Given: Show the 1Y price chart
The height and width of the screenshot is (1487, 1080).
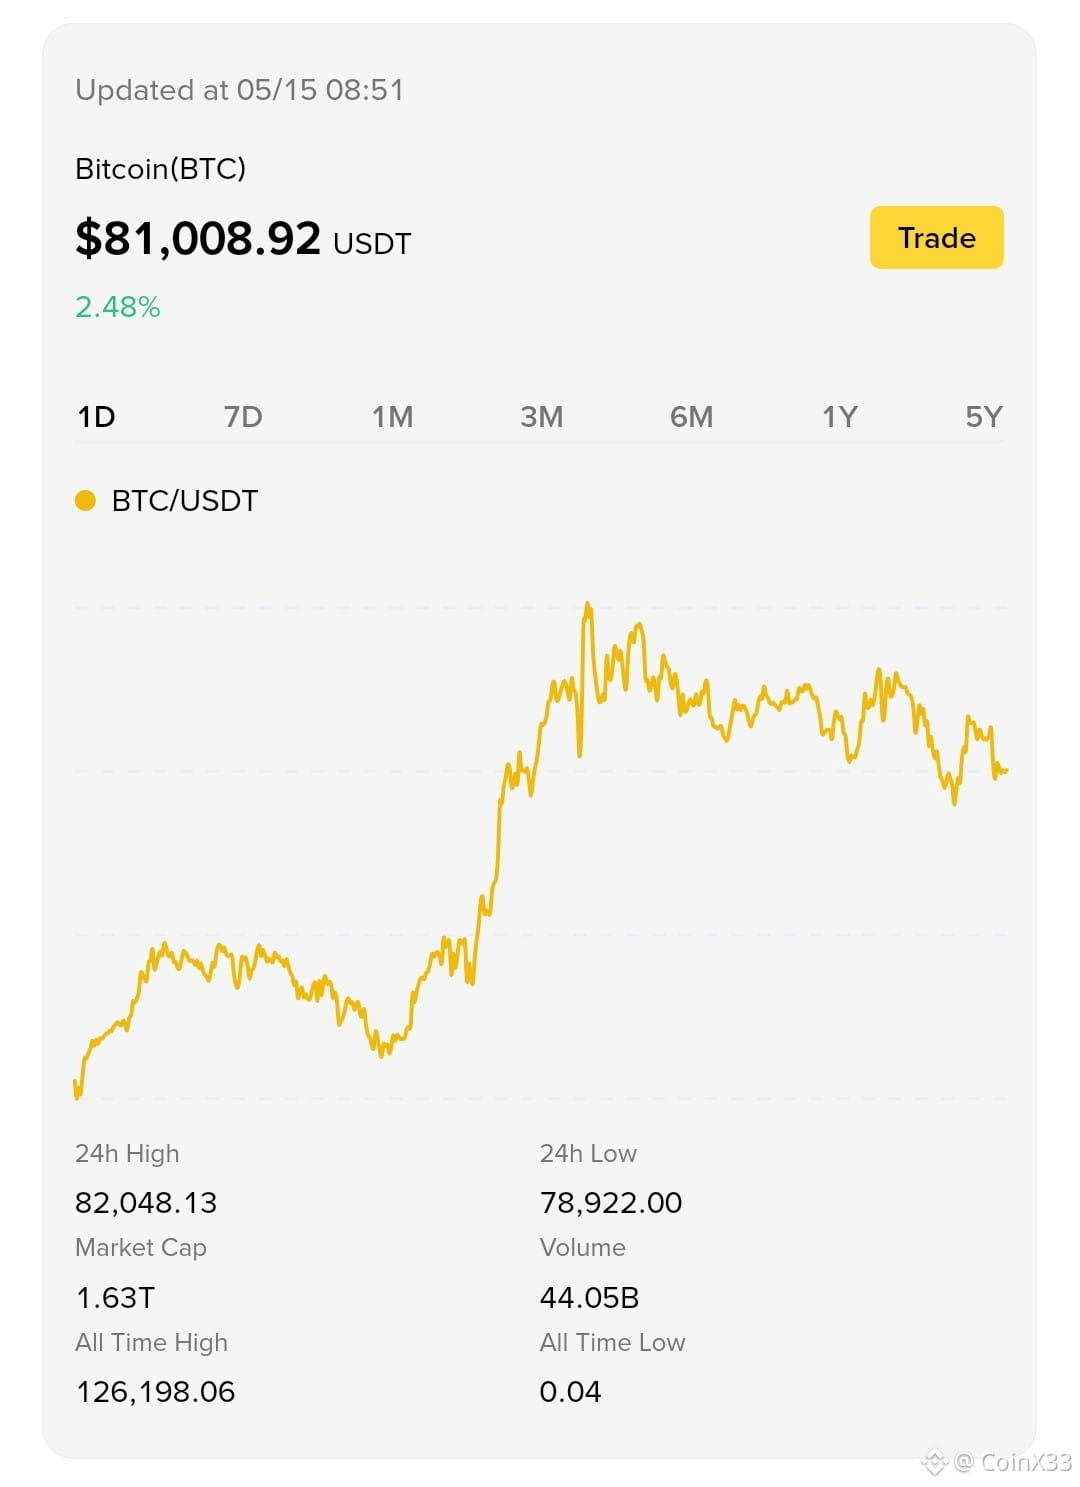Looking at the screenshot, I should [840, 416].
